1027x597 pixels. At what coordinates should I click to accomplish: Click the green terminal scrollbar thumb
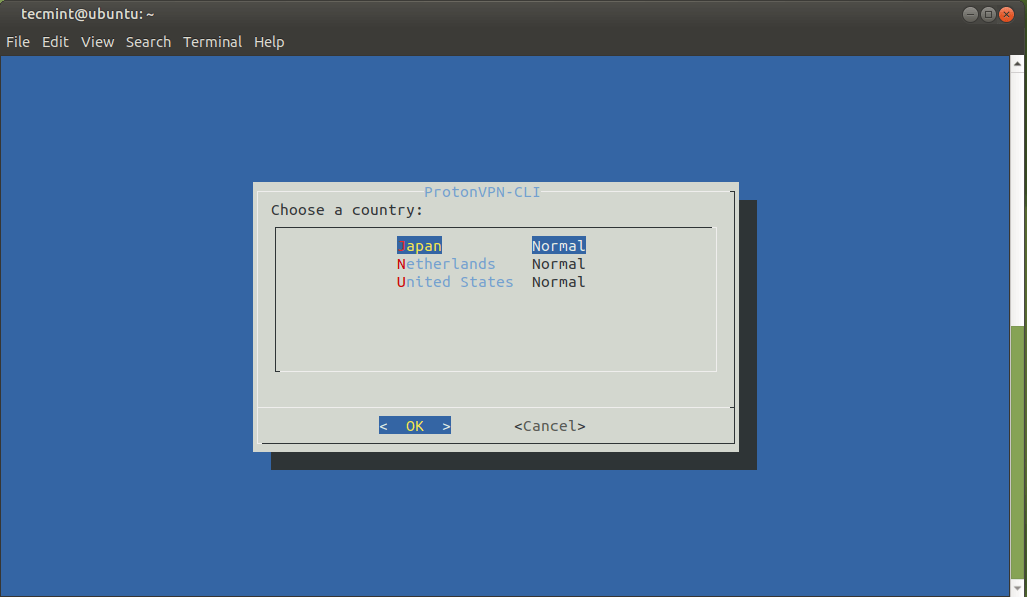pos(1017,452)
